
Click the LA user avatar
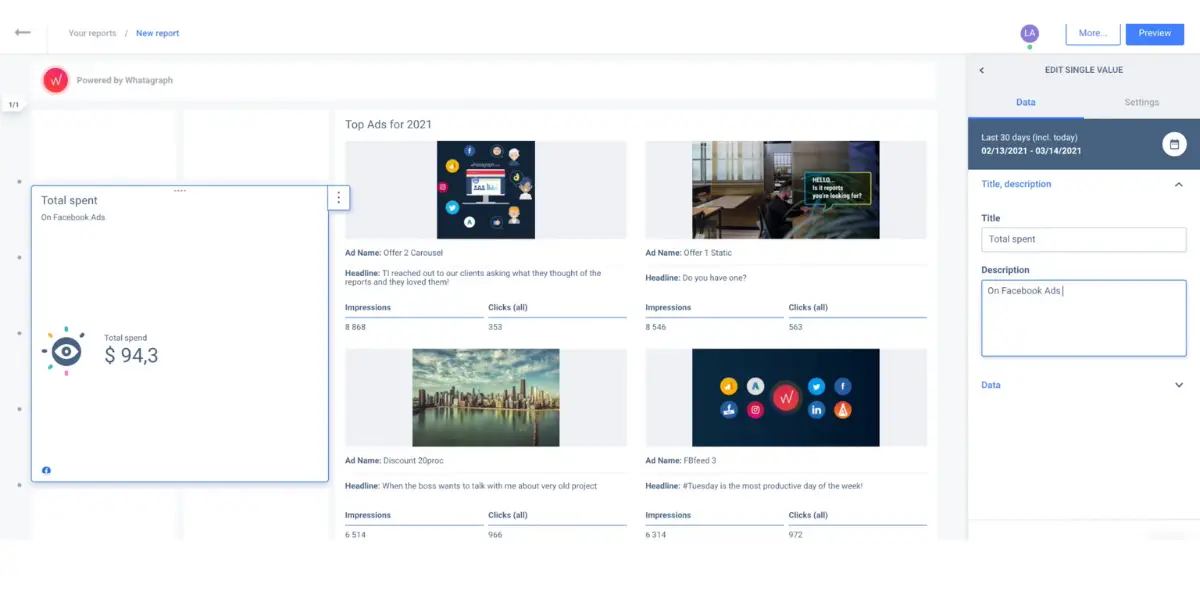click(1029, 33)
